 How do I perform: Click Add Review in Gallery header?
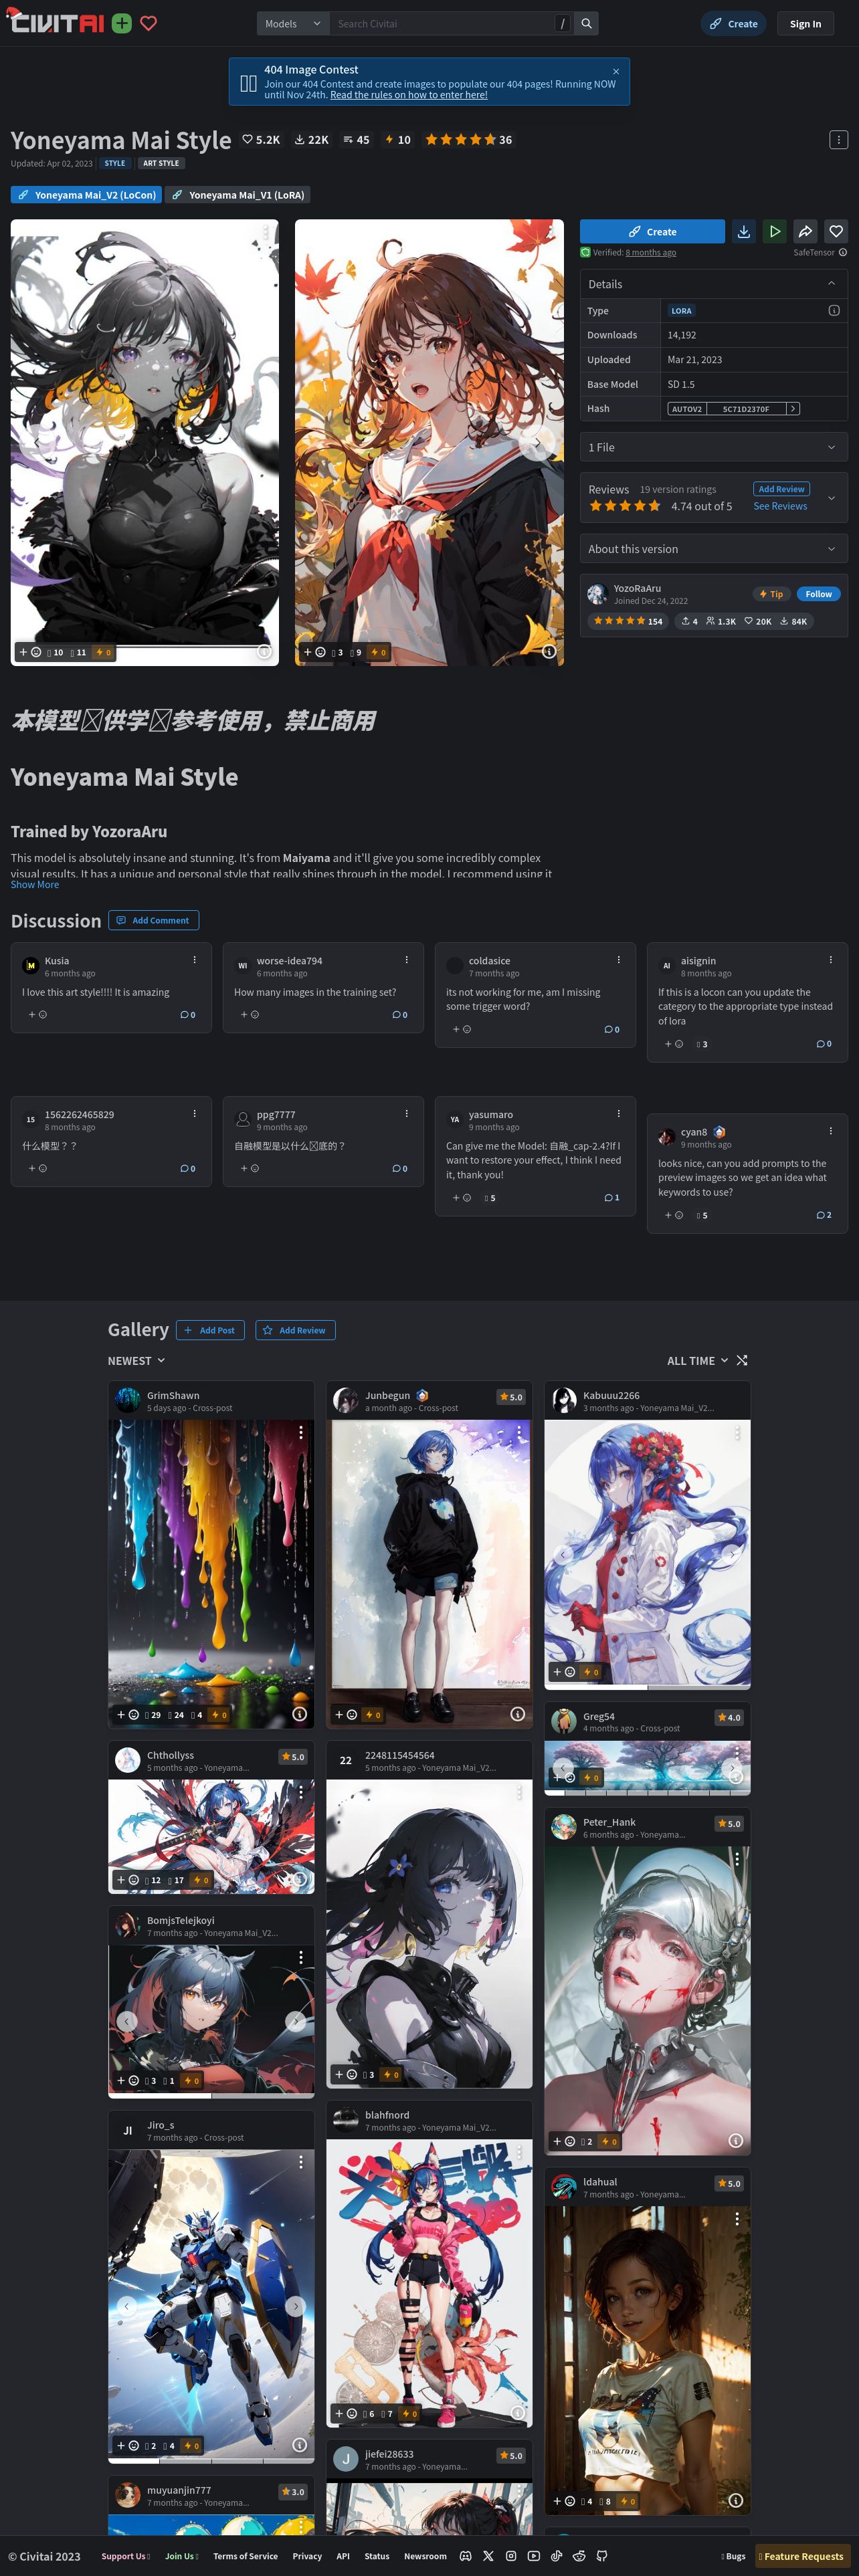coord(295,1329)
